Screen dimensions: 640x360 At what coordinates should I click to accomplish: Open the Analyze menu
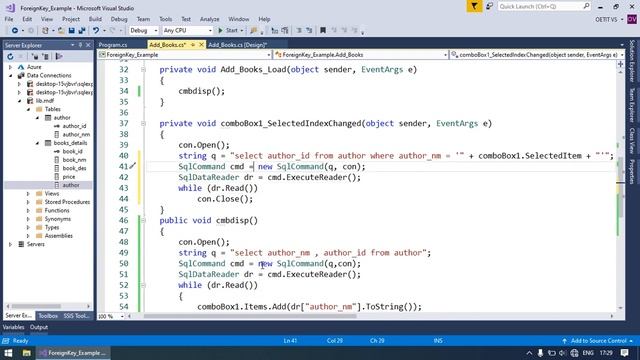point(210,19)
